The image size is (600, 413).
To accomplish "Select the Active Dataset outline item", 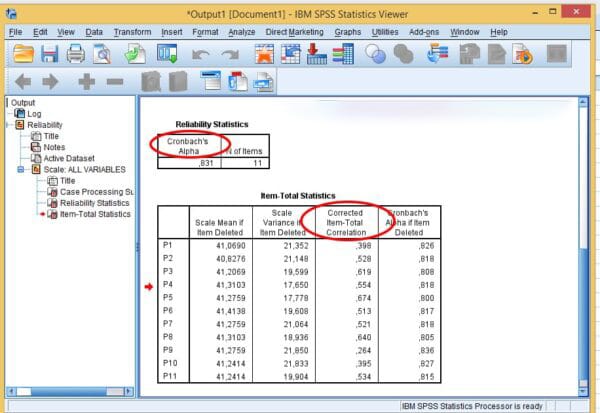I will click(69, 158).
